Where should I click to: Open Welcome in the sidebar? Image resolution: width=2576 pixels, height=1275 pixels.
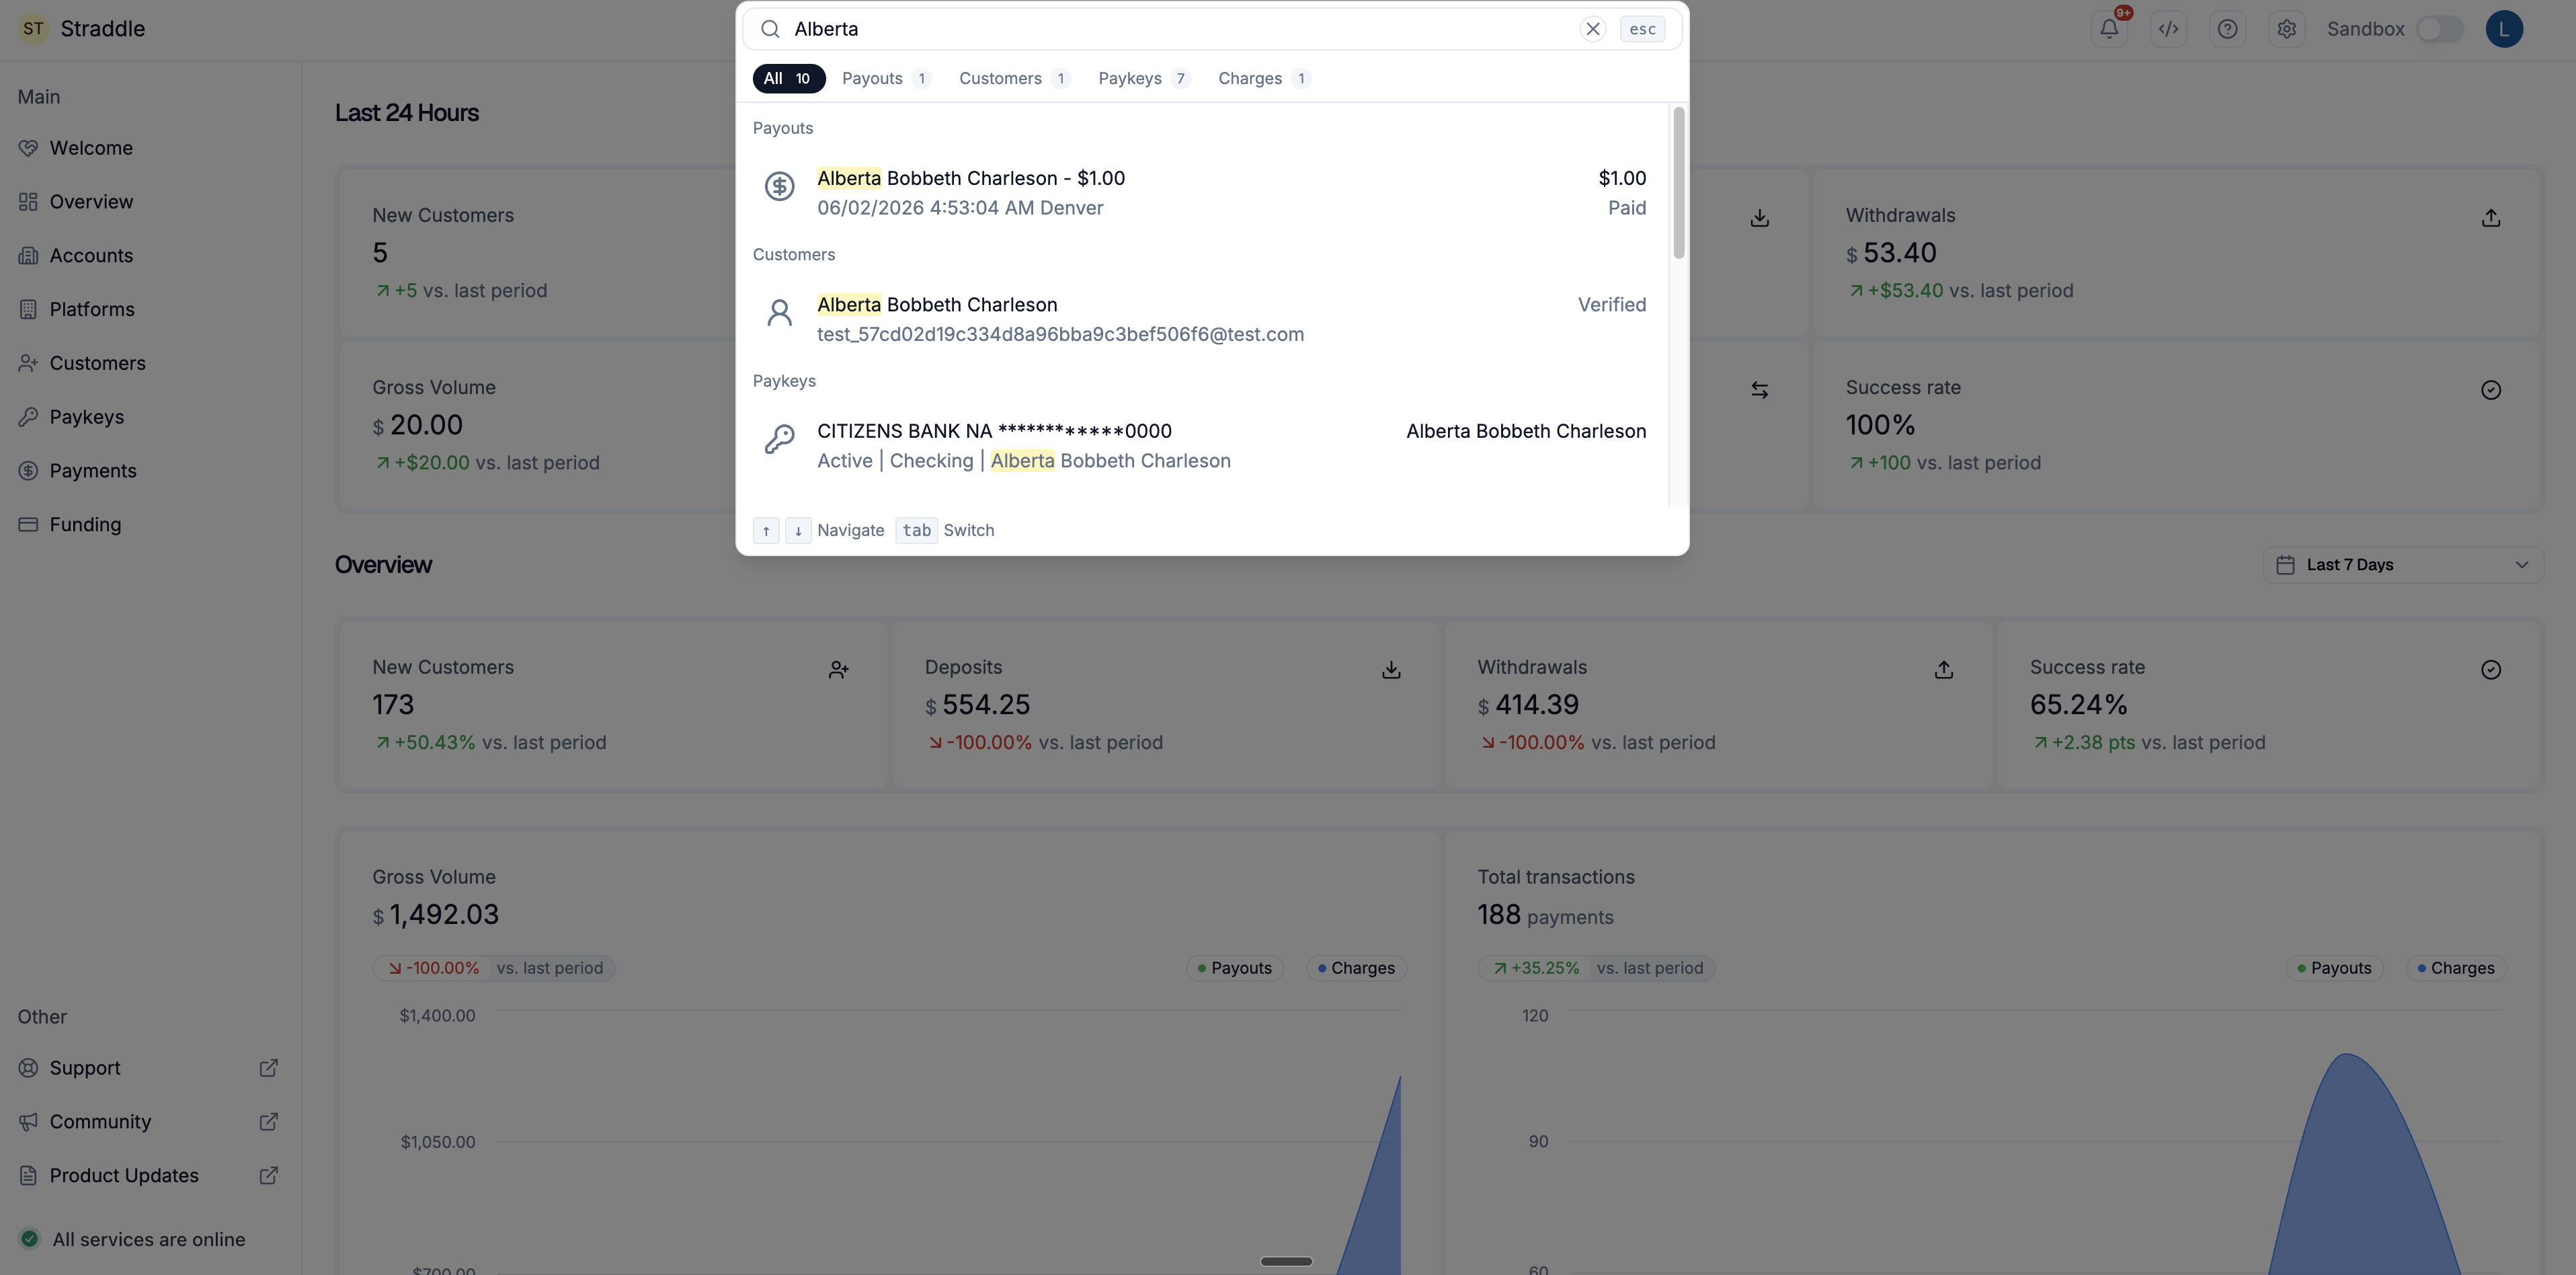[x=150, y=148]
